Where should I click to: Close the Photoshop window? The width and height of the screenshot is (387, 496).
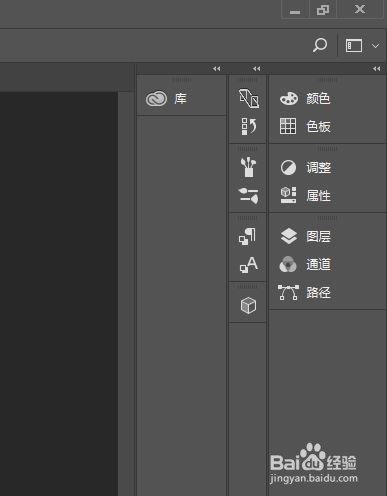(360, 9)
